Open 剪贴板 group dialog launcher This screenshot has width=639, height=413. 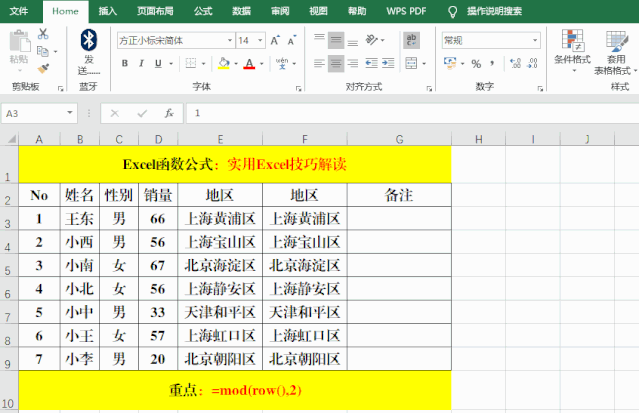click(x=61, y=88)
